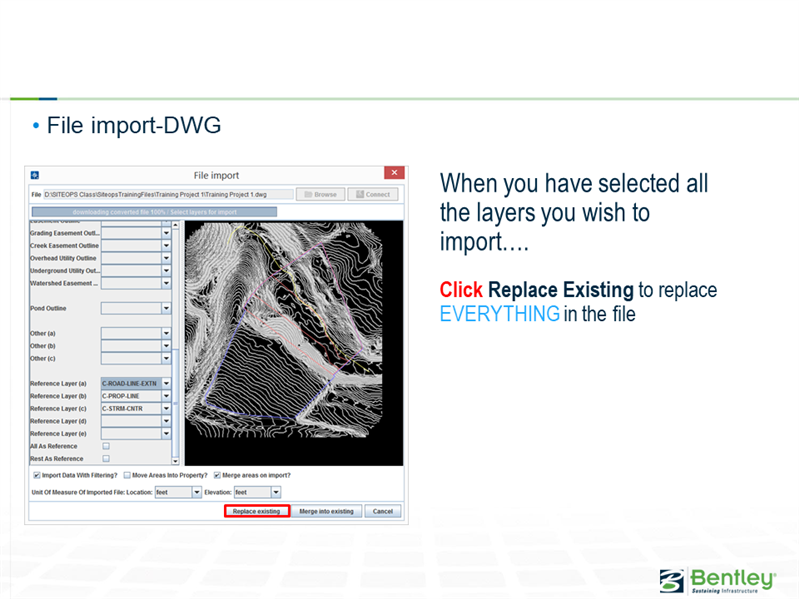Image resolution: width=799 pixels, height=599 pixels.
Task: Open Reference Layer (d) dropdown
Action: pyautogui.click(x=166, y=421)
